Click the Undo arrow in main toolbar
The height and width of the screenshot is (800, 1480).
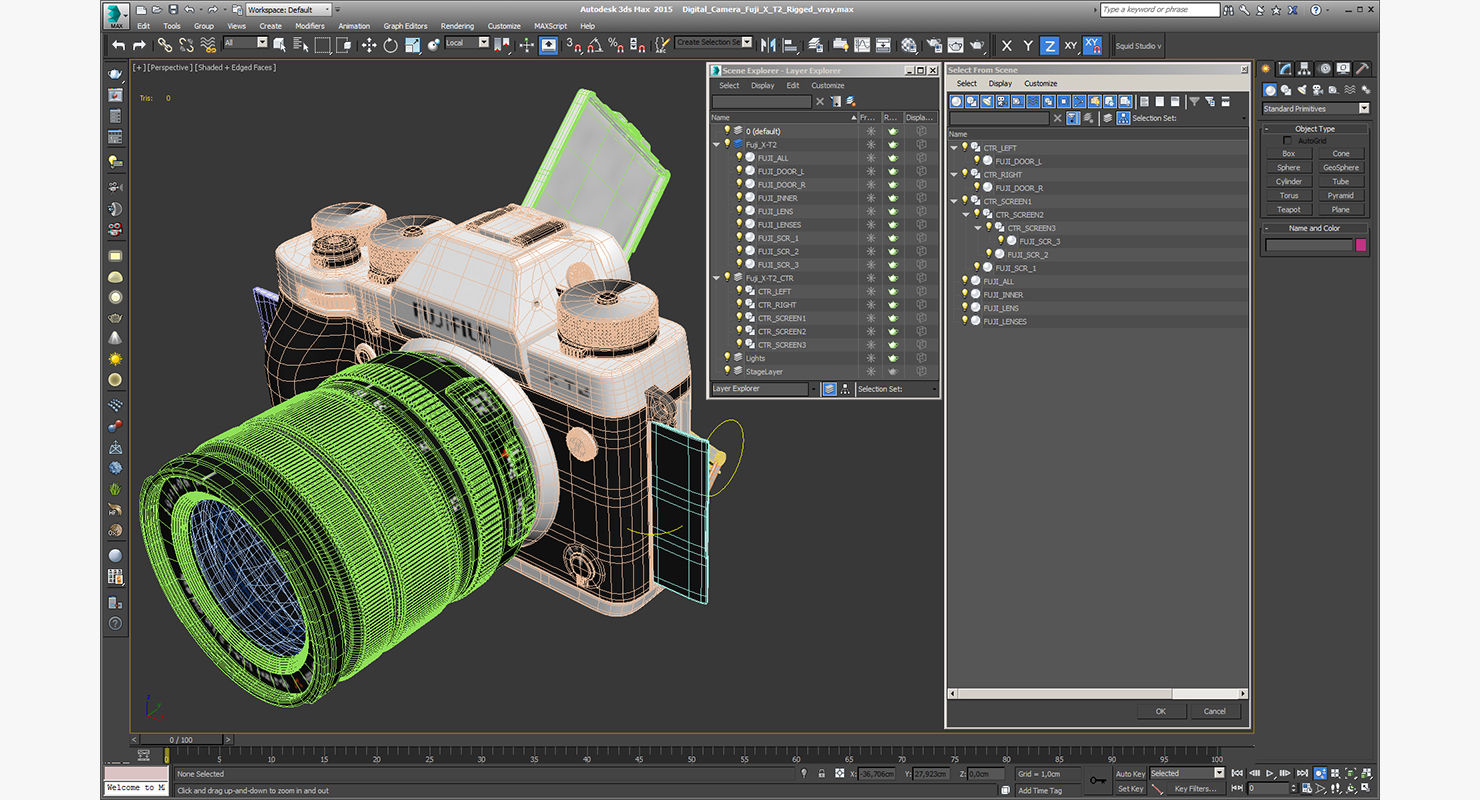point(118,45)
